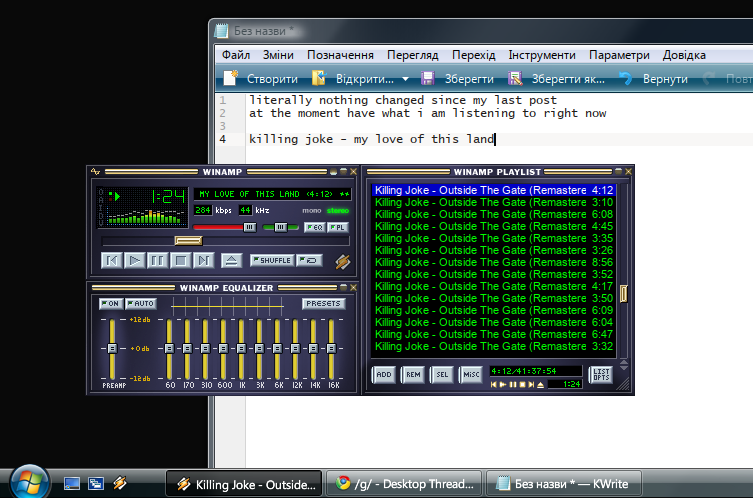Open equalizer PRESETS menu
This screenshot has height=498, width=753.
pyautogui.click(x=323, y=304)
